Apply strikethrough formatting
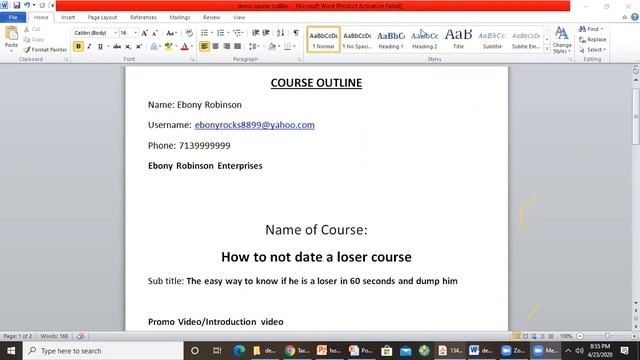This screenshot has height=360, width=640. (x=117, y=47)
